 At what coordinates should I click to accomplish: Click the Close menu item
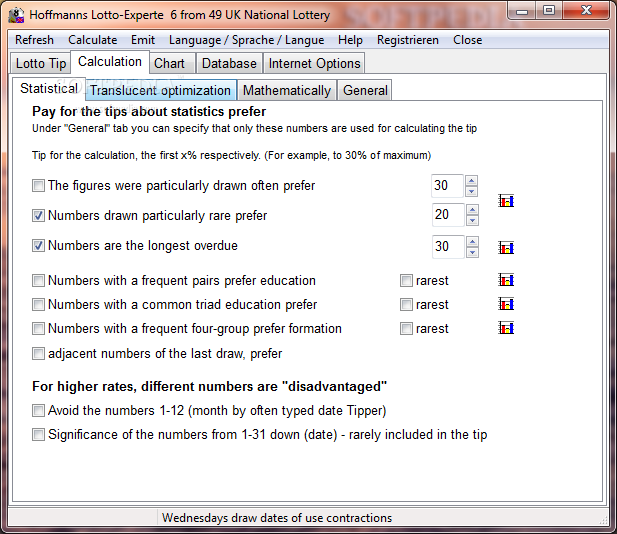click(x=467, y=40)
